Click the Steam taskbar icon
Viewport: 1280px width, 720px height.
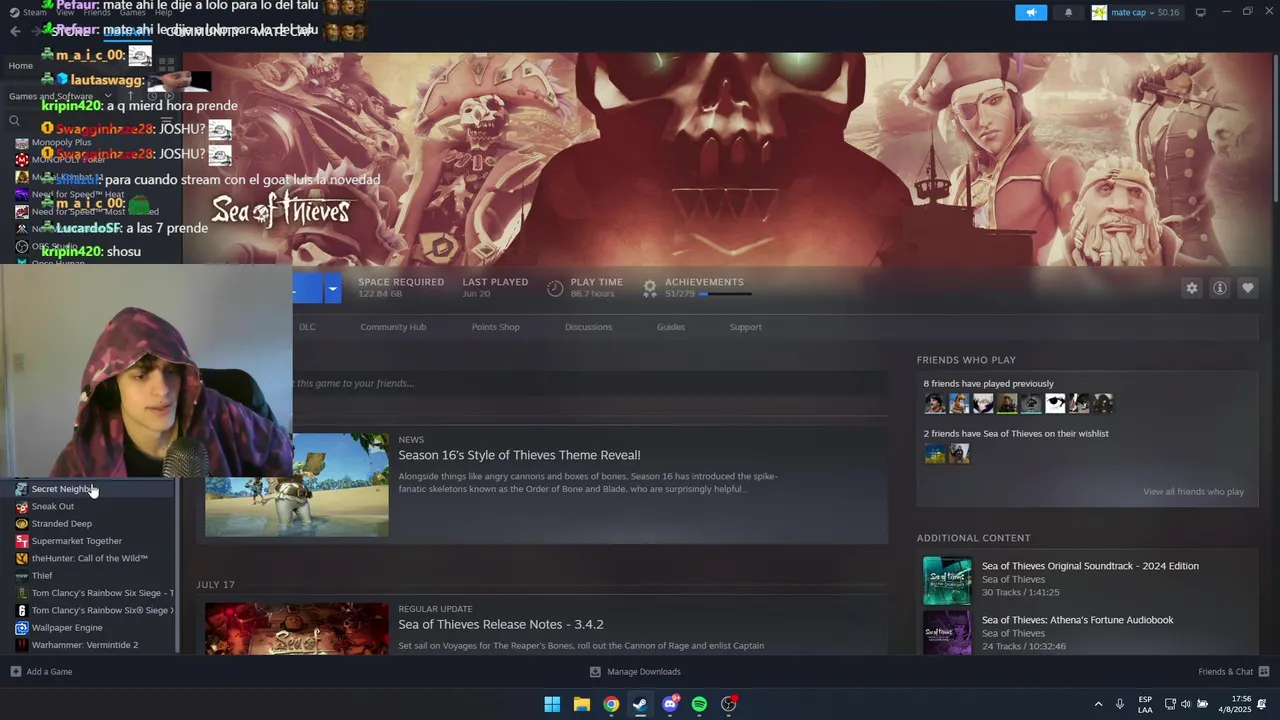click(640, 704)
